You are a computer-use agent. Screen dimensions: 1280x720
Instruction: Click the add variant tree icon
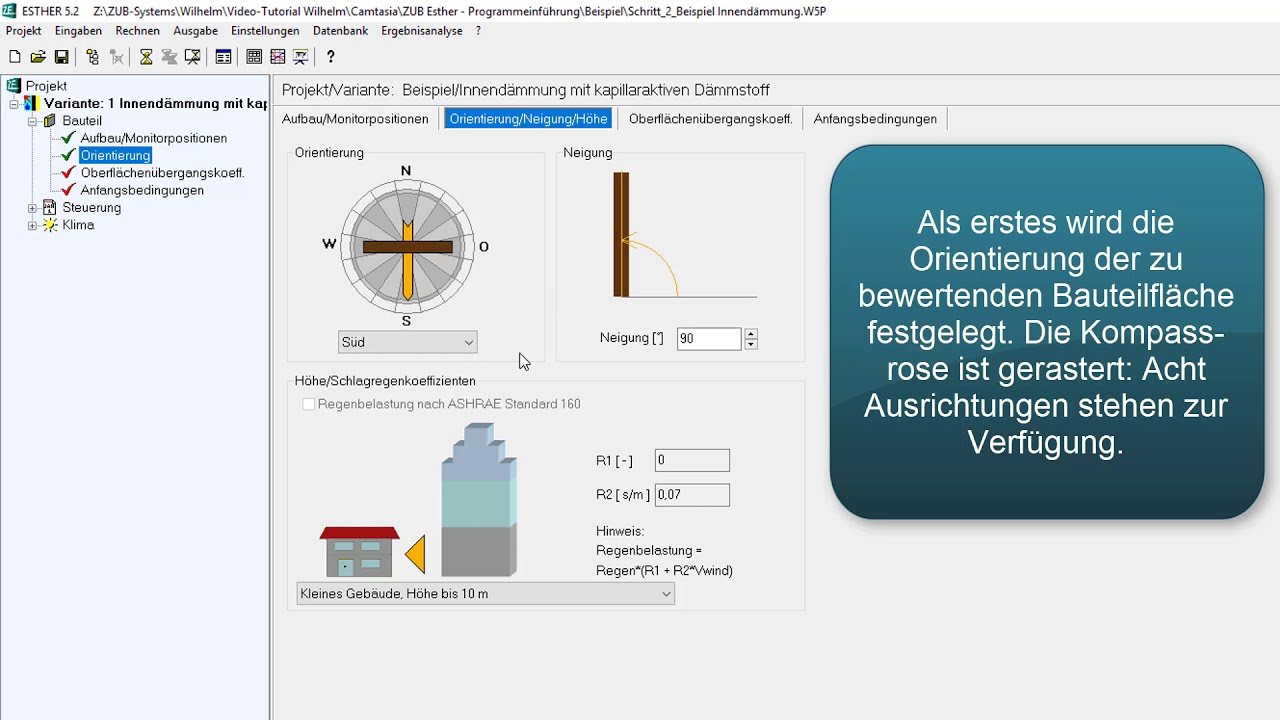click(93, 57)
